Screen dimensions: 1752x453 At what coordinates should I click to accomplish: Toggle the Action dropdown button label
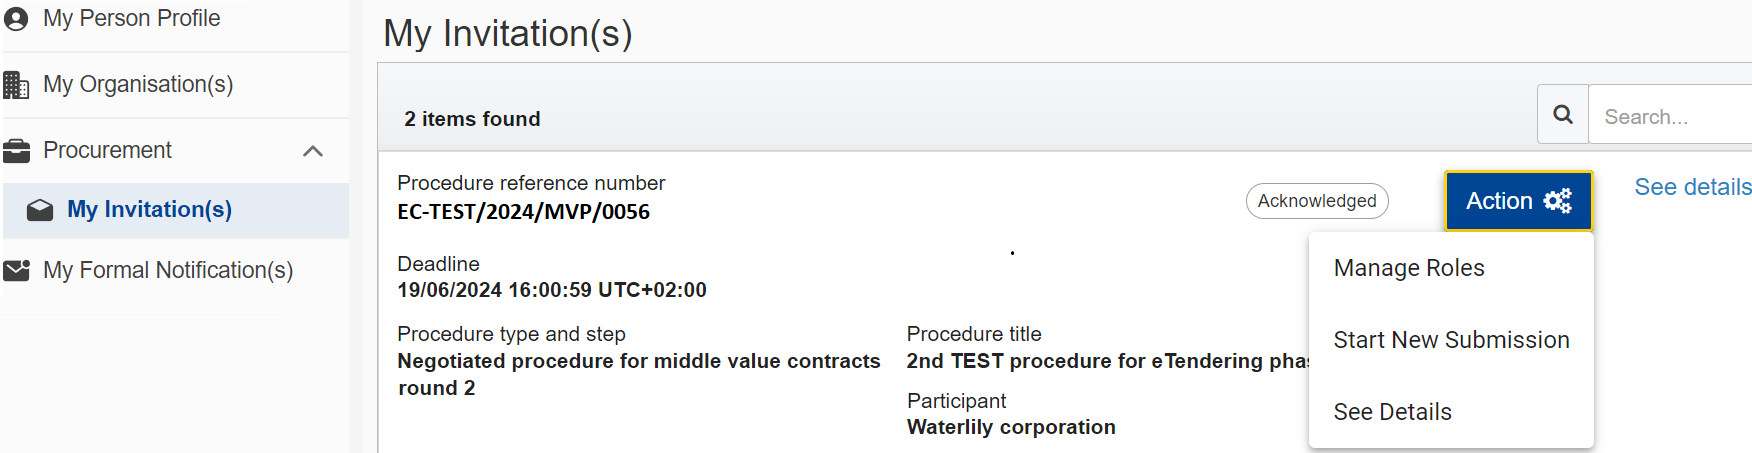pos(1499,201)
